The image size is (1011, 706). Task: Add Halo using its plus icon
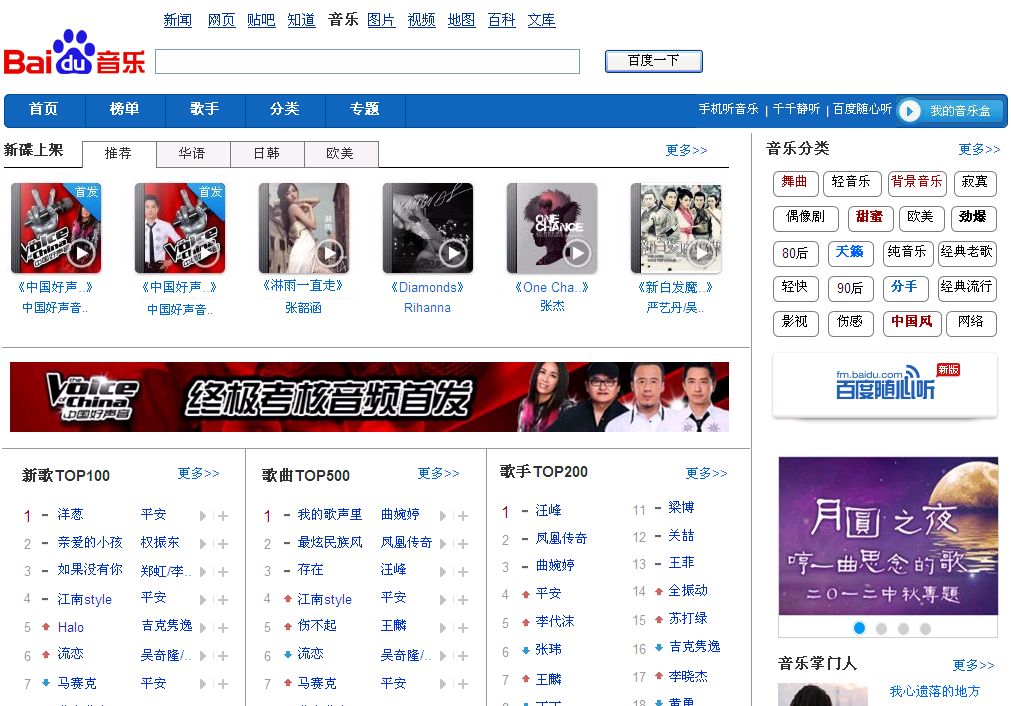[x=222, y=628]
